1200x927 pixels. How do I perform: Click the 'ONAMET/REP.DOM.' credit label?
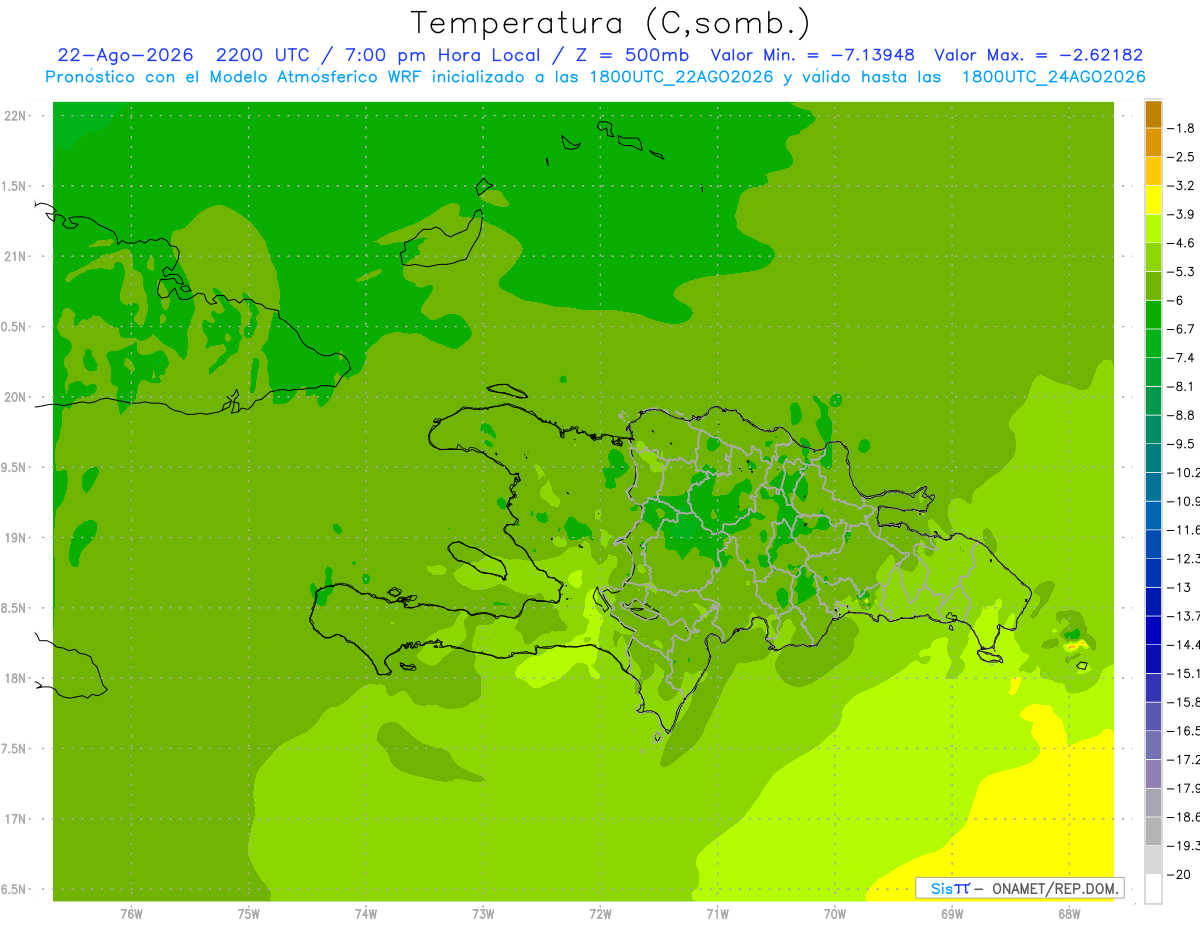coord(1054,887)
